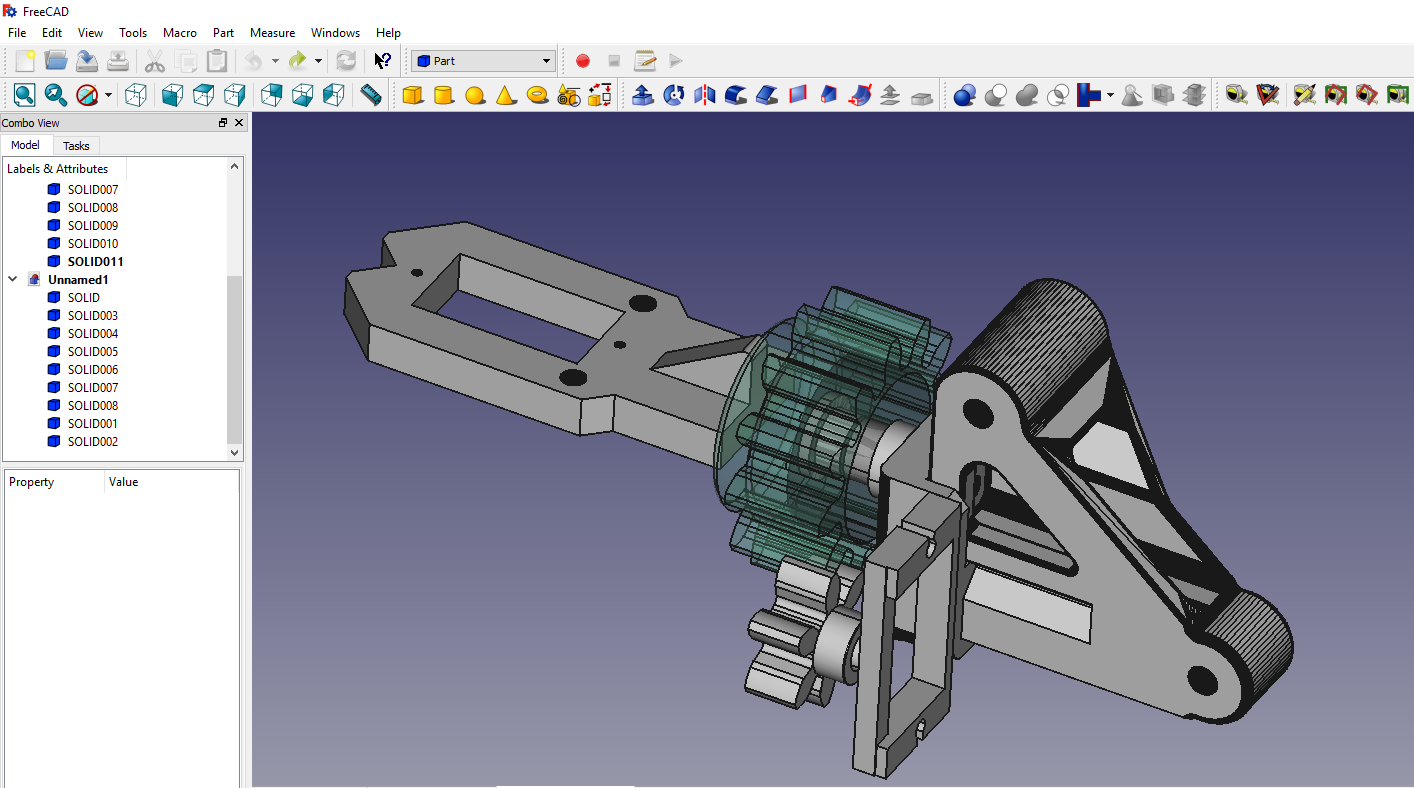Open the Boolean operation tool
The width and height of the screenshot is (1414, 788).
(x=965, y=95)
